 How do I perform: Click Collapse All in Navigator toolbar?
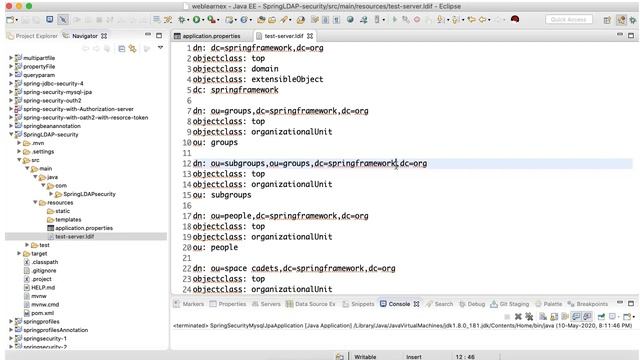[x=122, y=49]
